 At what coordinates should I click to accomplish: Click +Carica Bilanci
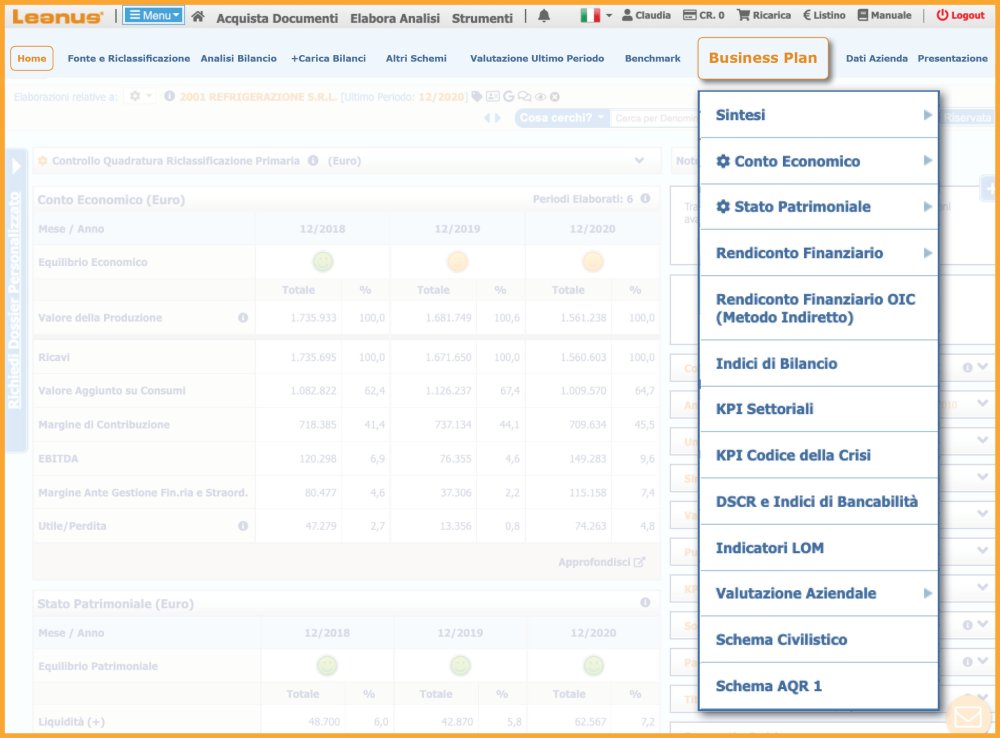click(x=328, y=58)
